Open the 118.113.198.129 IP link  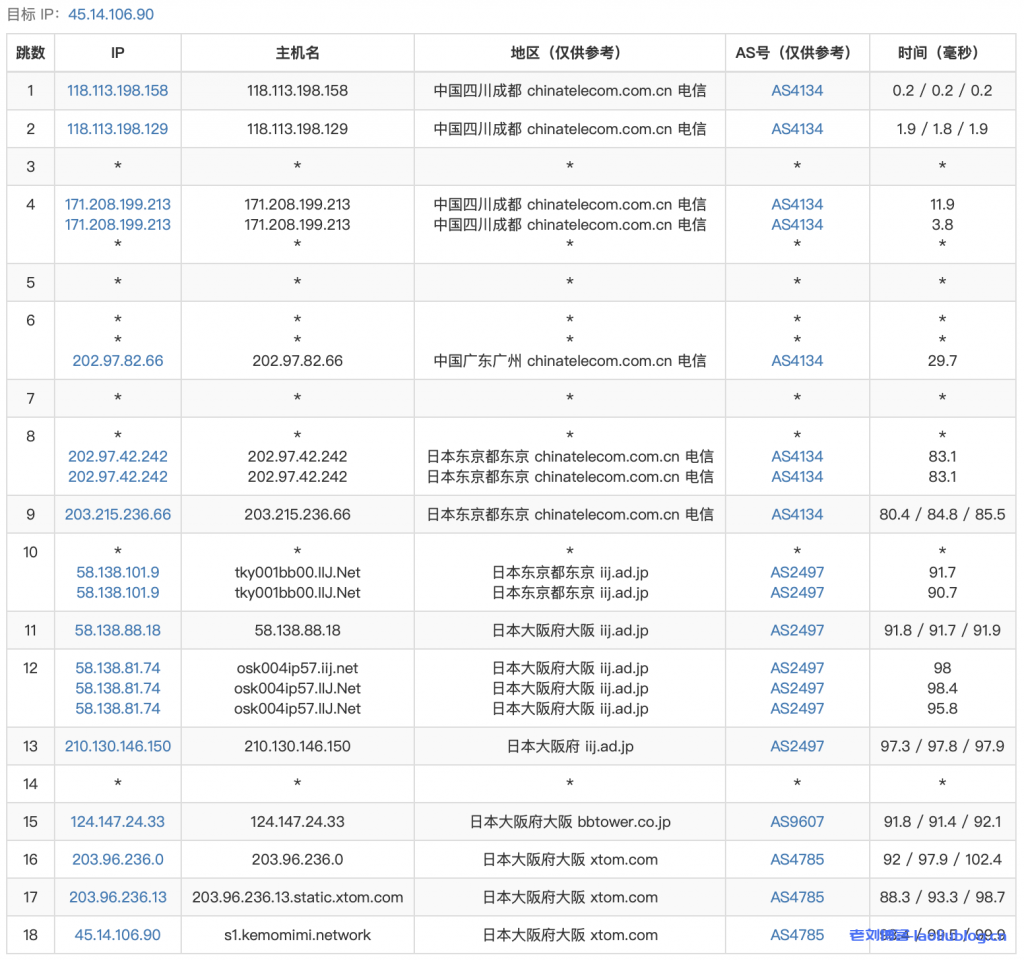(x=118, y=128)
